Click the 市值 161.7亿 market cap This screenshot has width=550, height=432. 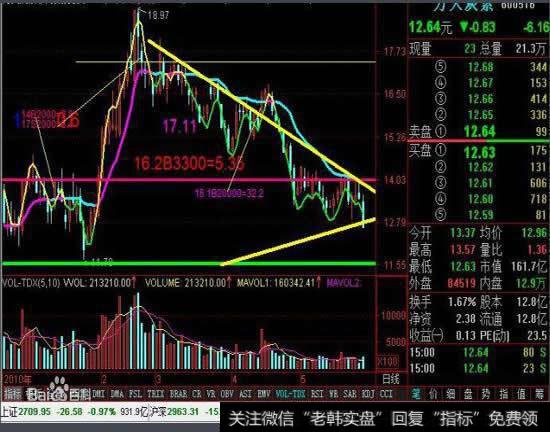click(529, 267)
